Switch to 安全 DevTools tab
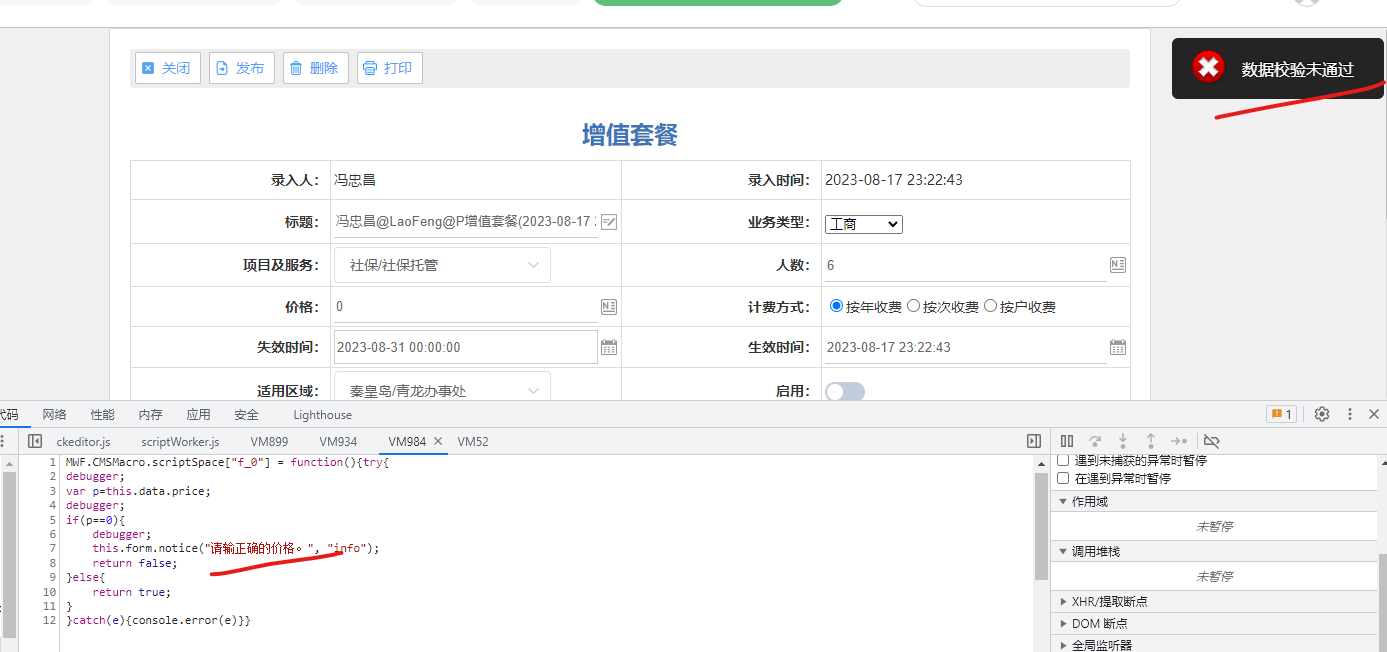 (246, 415)
